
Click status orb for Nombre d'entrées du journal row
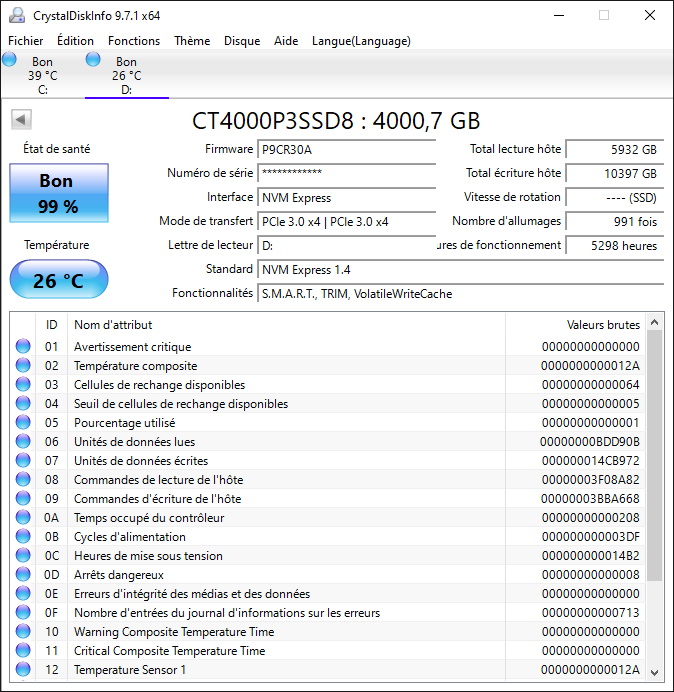(x=23, y=612)
